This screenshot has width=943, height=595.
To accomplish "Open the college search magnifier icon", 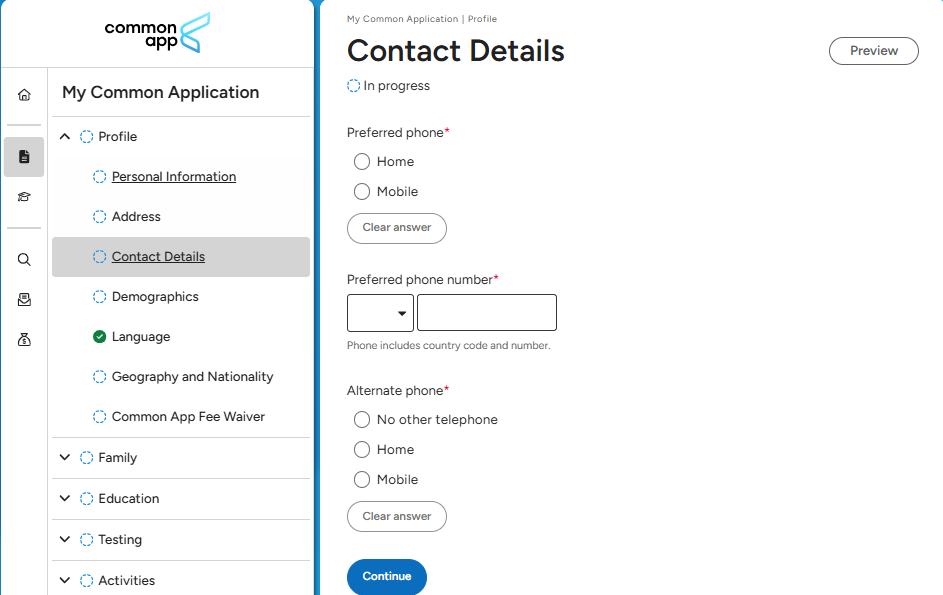I will (x=24, y=260).
